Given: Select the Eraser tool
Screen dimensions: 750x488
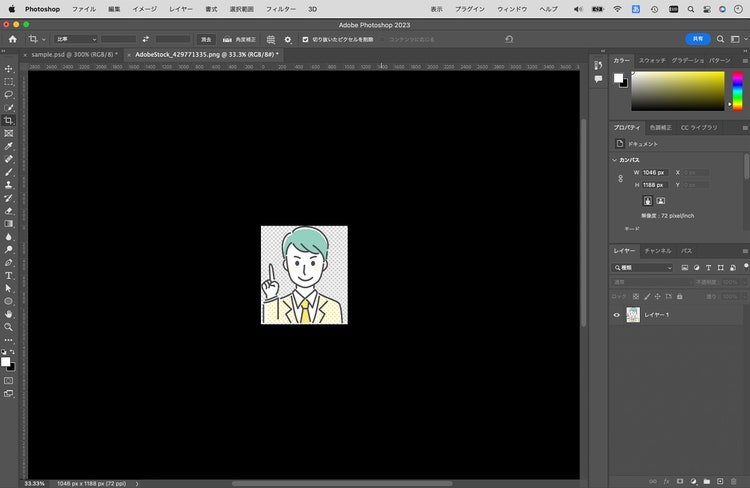Looking at the screenshot, I should coord(9,211).
